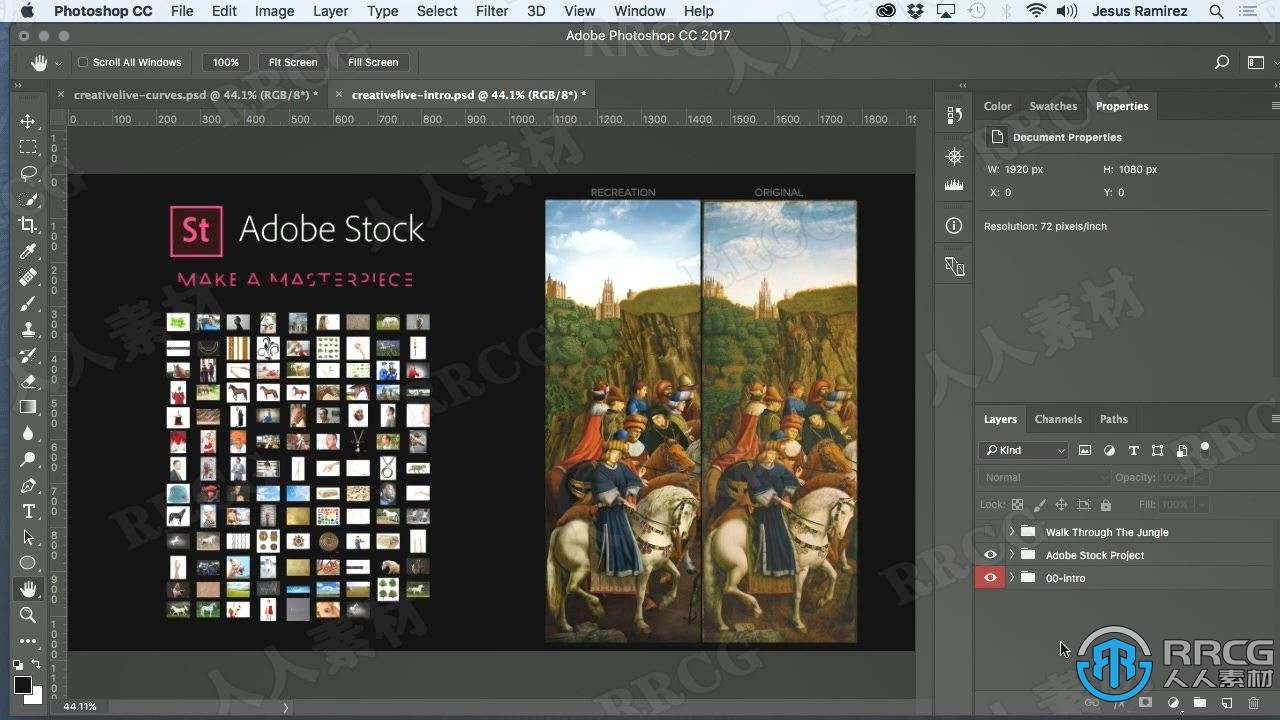Select the Horizontal Type tool
This screenshot has height=720, width=1280.
pos(28,511)
